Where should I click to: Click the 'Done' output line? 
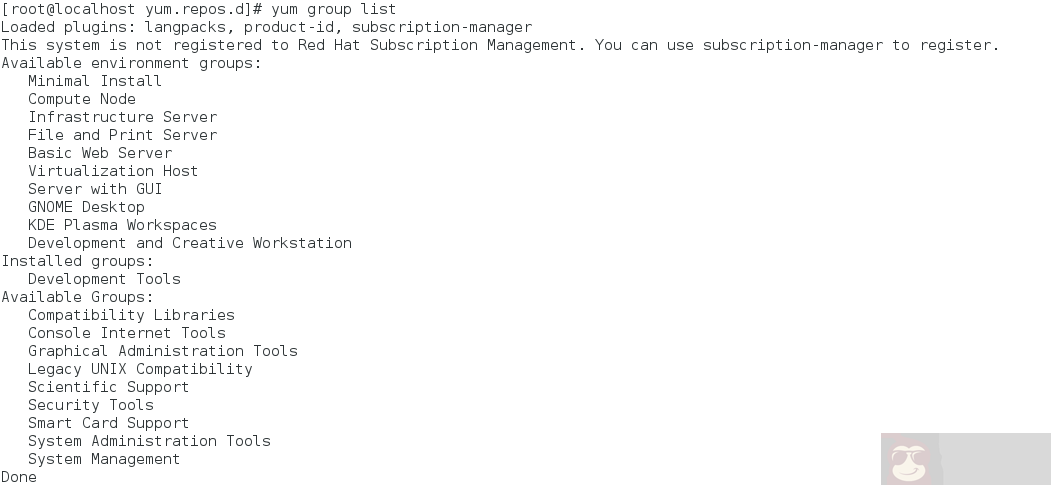pyautogui.click(x=18, y=477)
